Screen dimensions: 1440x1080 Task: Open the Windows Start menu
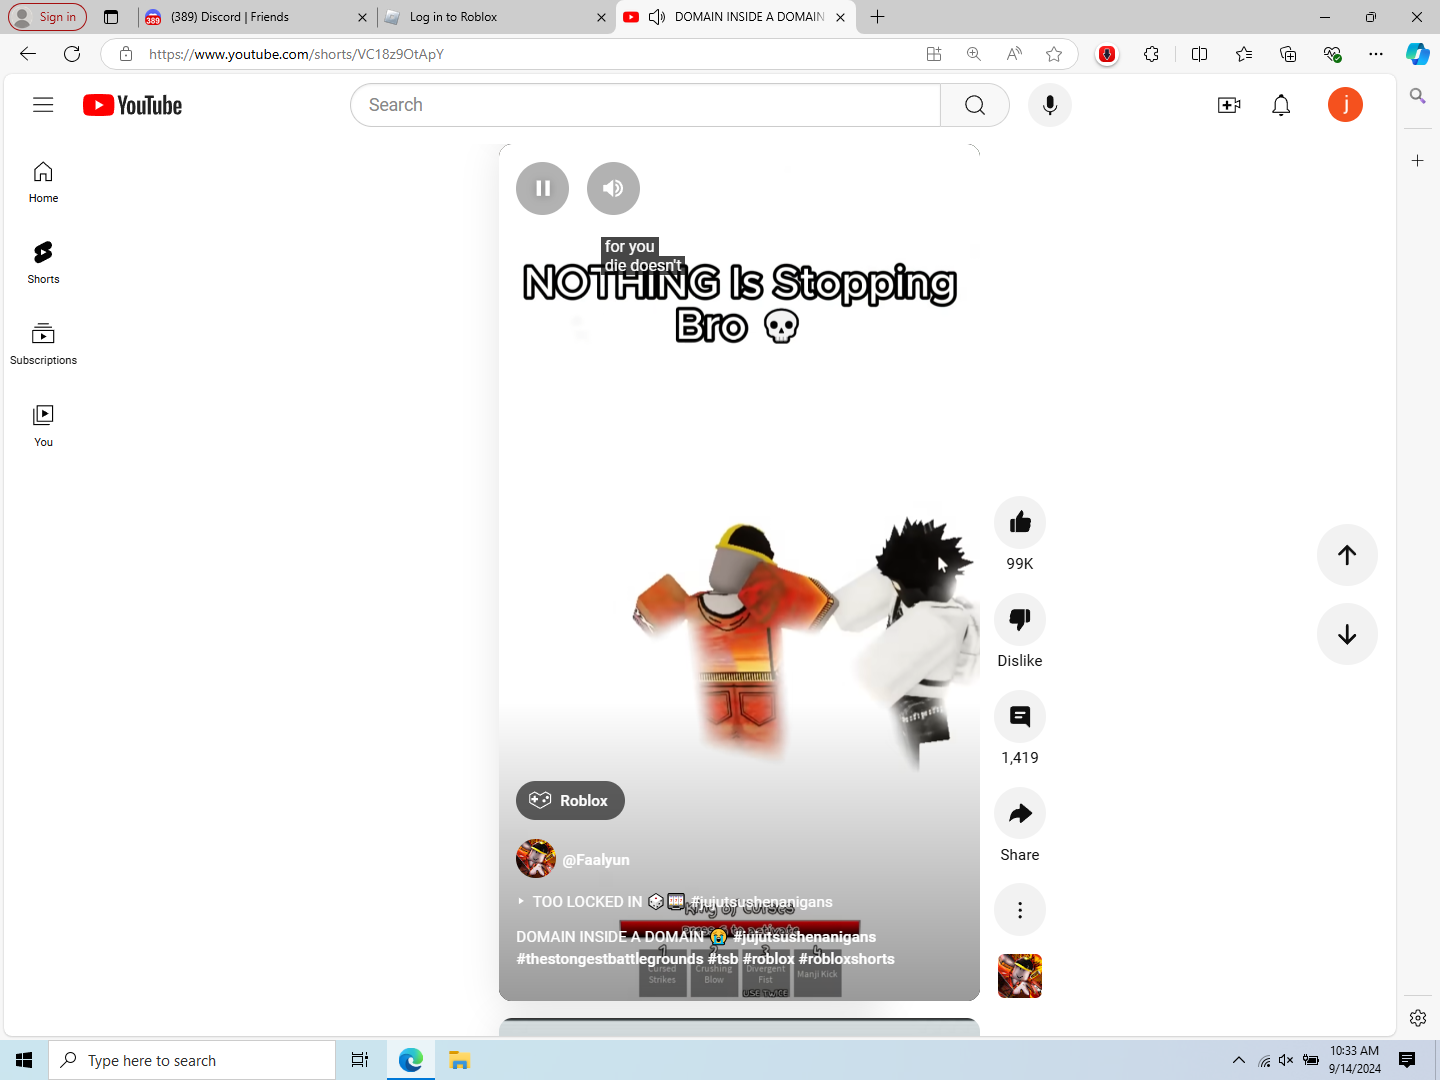click(24, 1060)
